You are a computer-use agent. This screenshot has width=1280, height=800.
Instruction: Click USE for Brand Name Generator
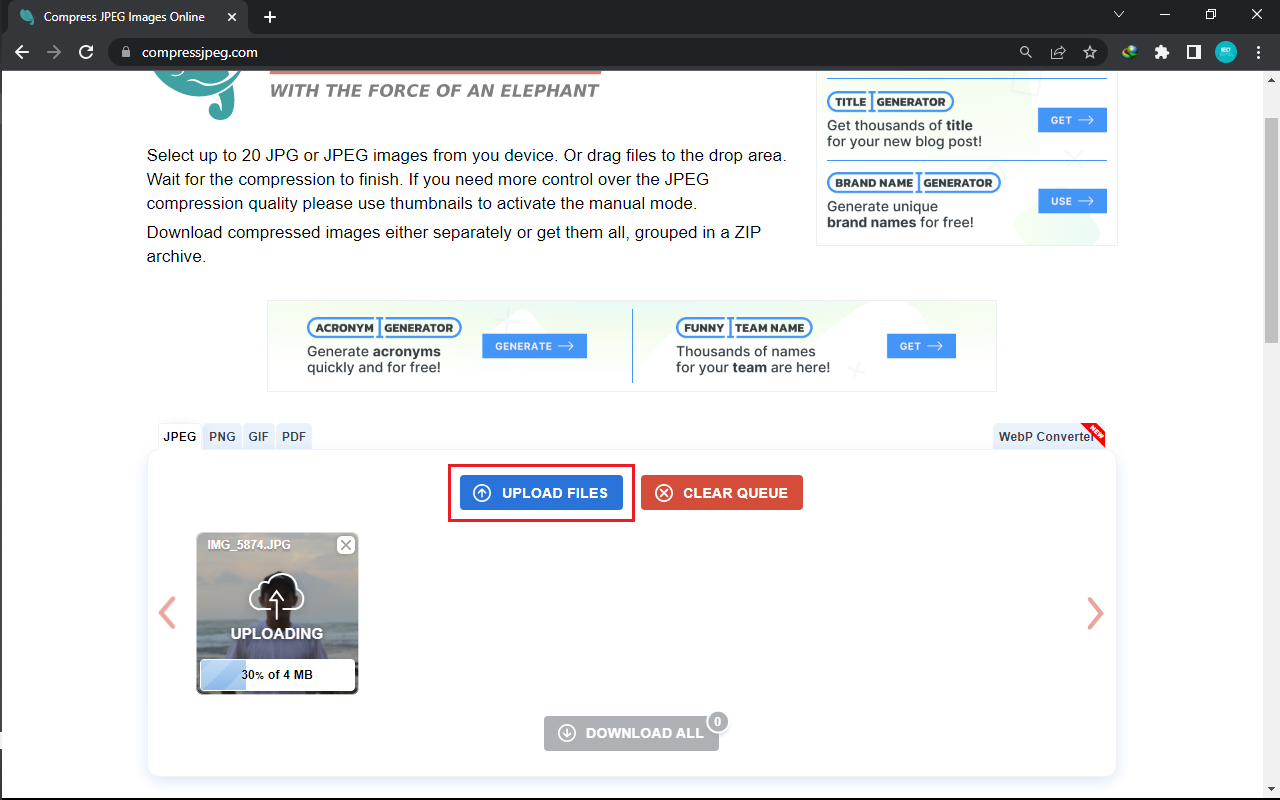1072,201
